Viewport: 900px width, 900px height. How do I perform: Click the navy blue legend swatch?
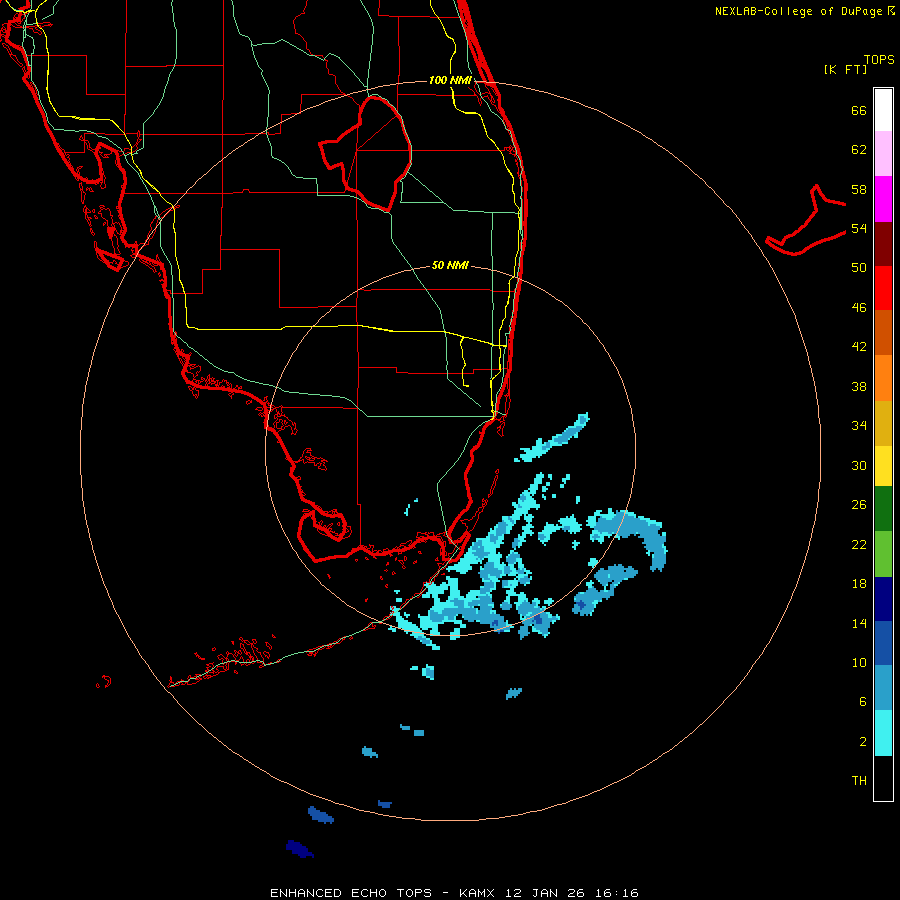point(883,599)
